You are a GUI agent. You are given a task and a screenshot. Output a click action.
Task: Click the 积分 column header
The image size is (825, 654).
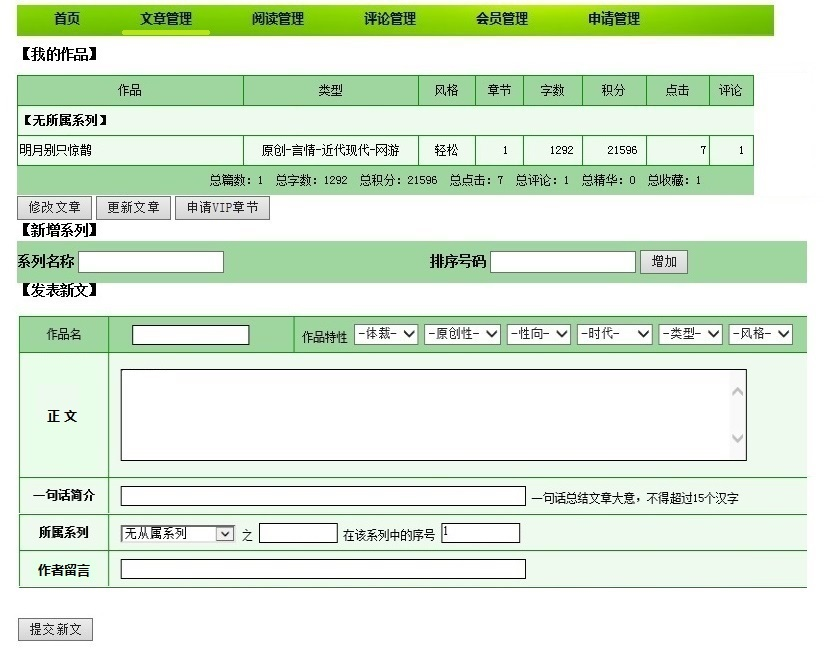click(x=614, y=90)
